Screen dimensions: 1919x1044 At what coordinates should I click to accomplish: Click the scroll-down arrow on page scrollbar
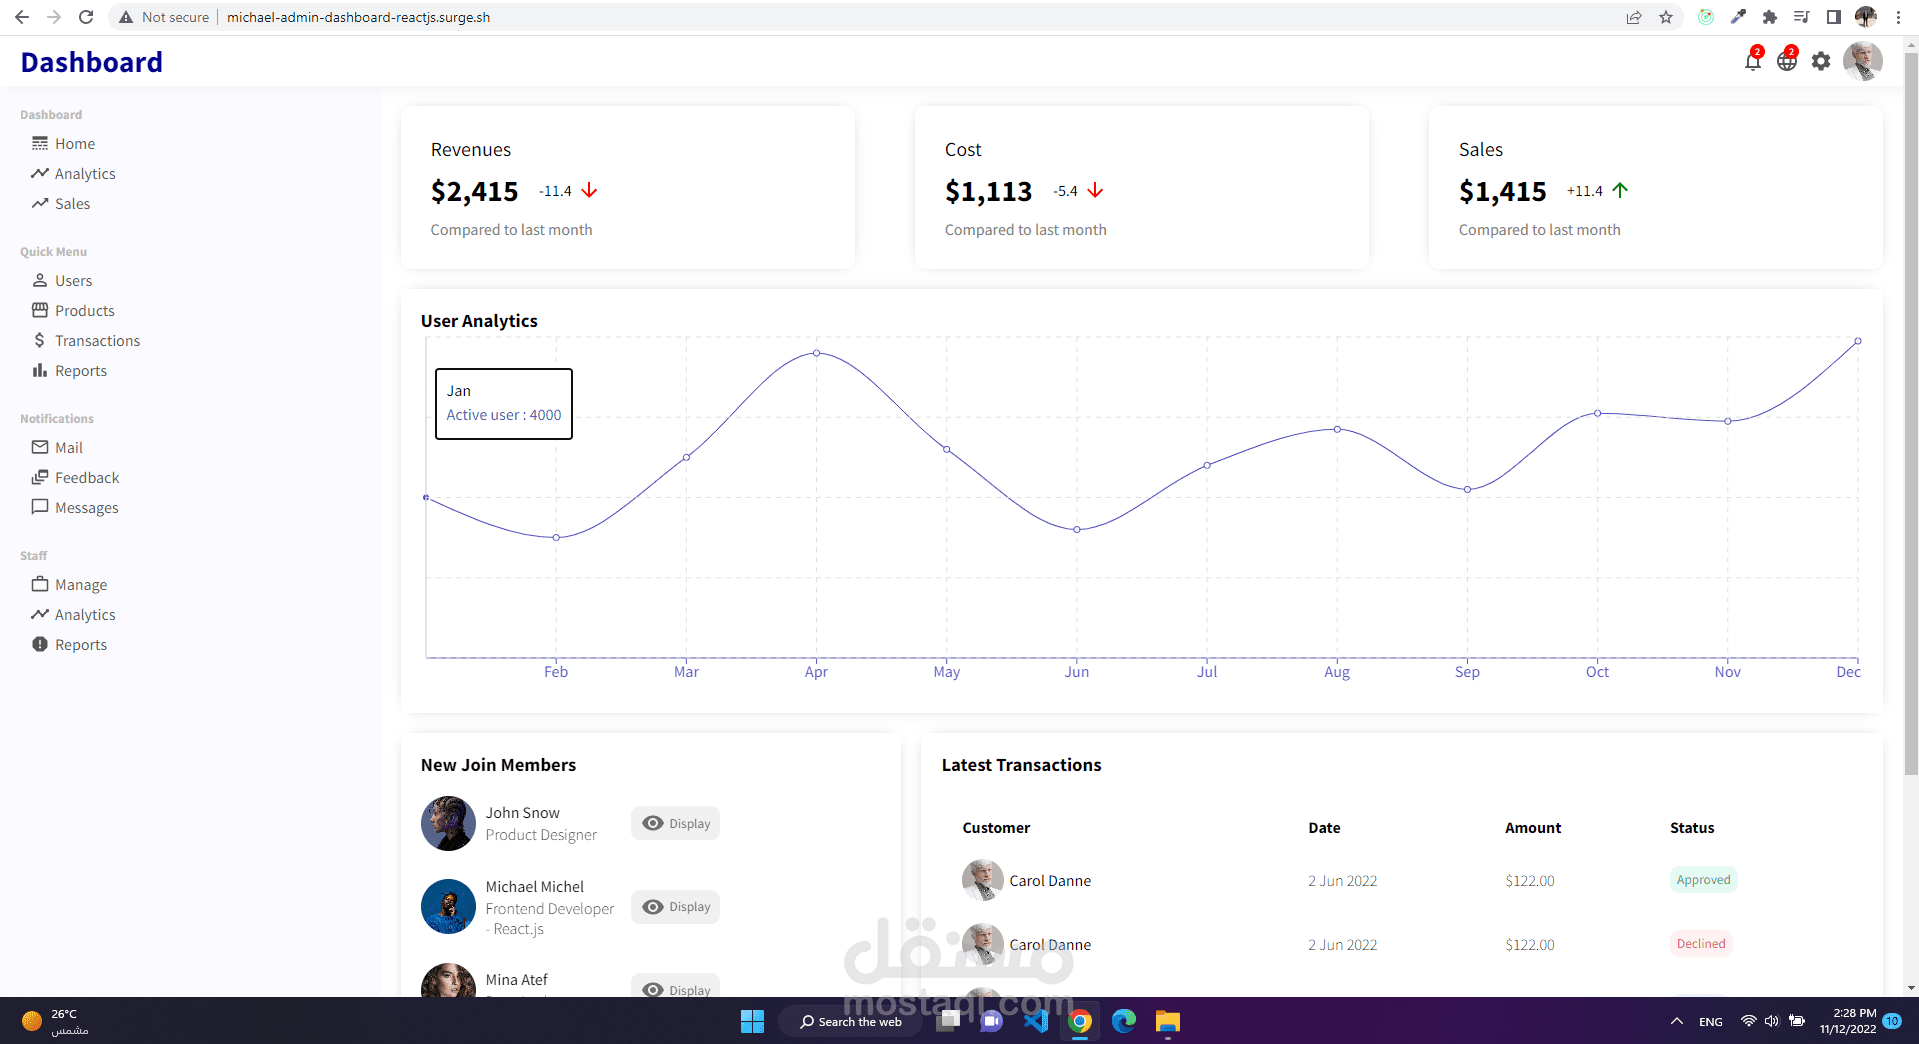tap(1911, 989)
